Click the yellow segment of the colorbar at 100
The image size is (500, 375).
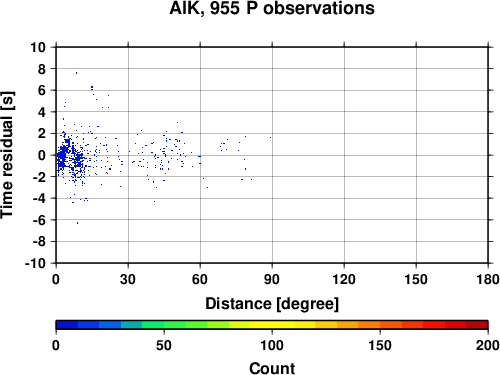[x=272, y=325]
